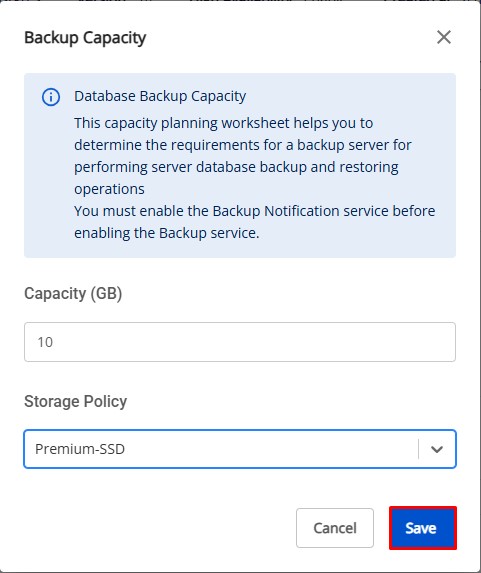Click the Database Backup Capacity heading
Screen dimensions: 481x573
point(160,96)
